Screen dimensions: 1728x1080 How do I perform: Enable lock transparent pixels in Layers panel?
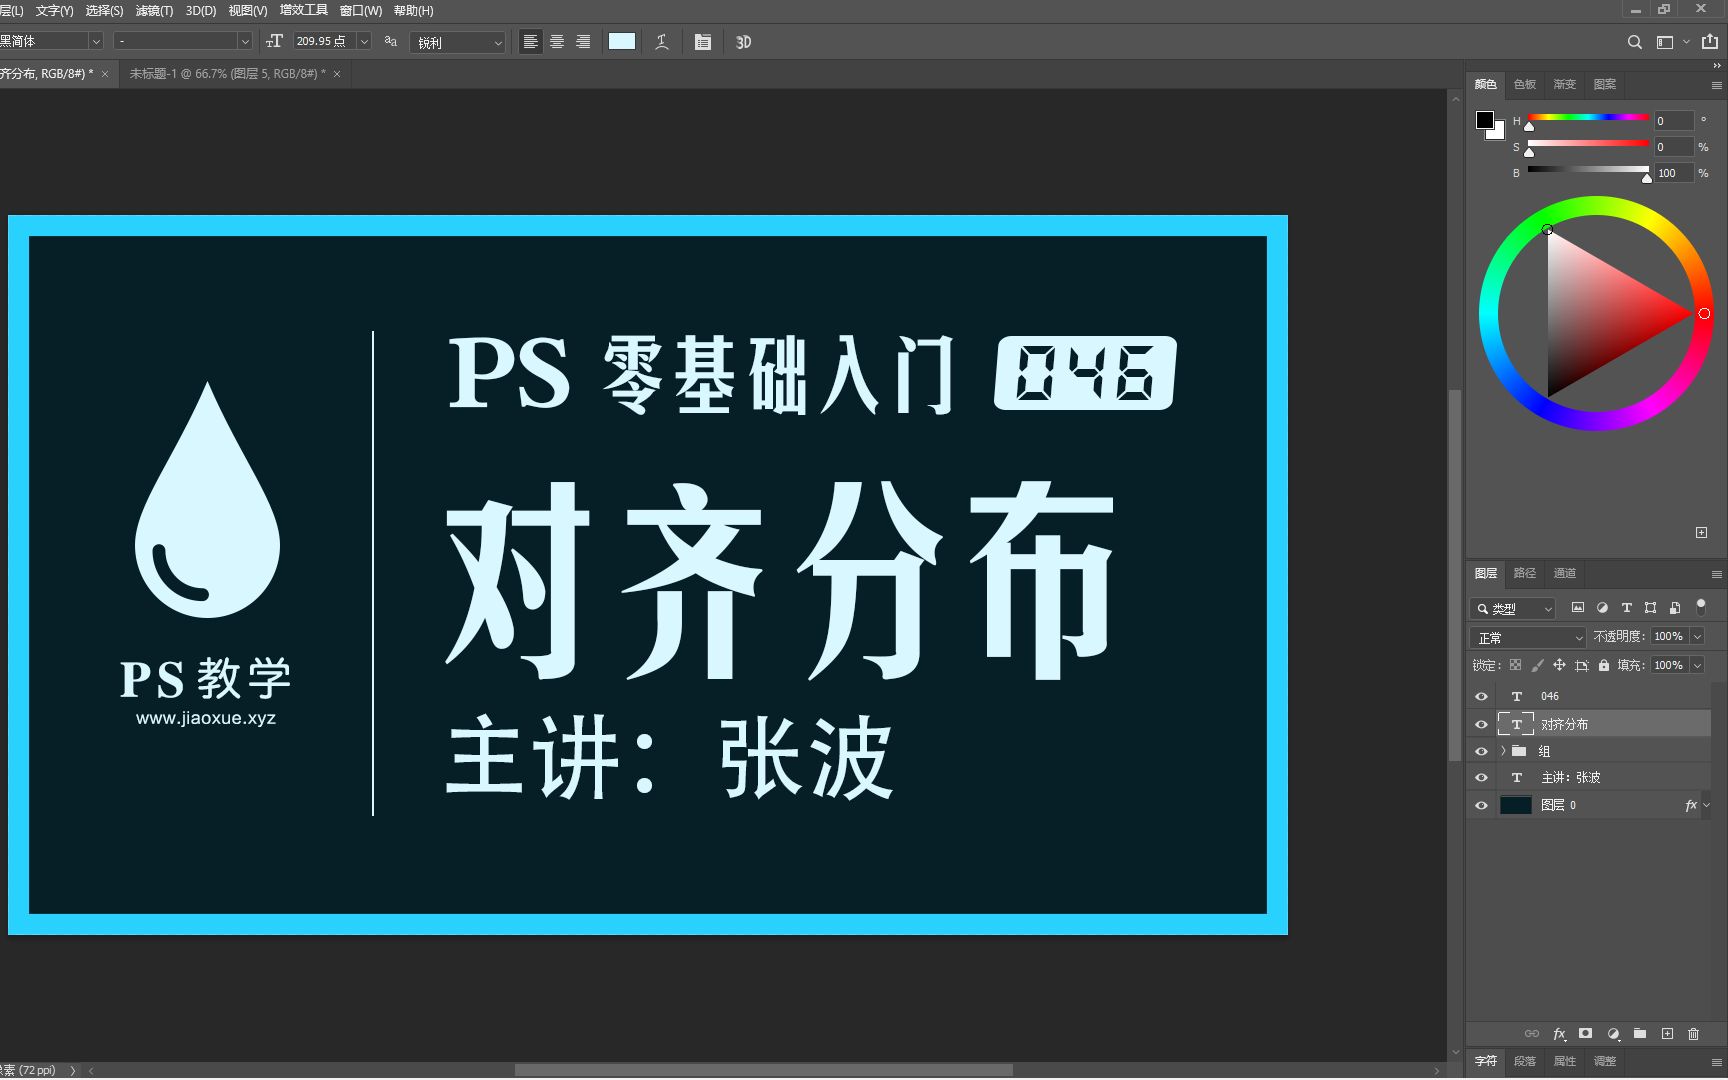(x=1516, y=664)
